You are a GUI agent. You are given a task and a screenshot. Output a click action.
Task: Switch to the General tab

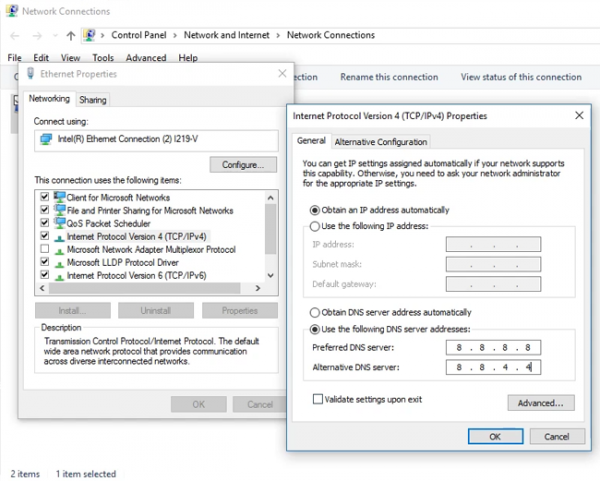click(311, 140)
